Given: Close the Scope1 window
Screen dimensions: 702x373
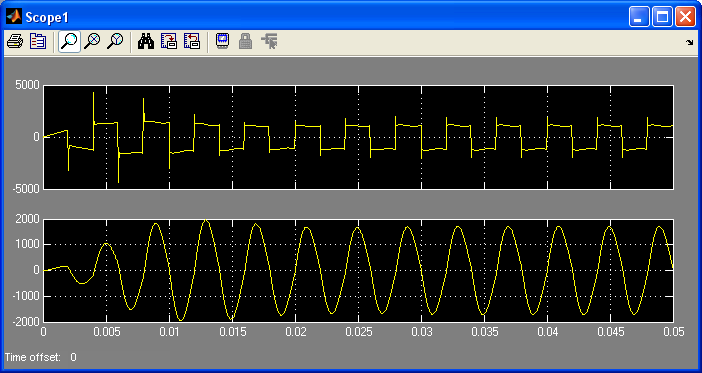Looking at the screenshot, I should [x=685, y=17].
